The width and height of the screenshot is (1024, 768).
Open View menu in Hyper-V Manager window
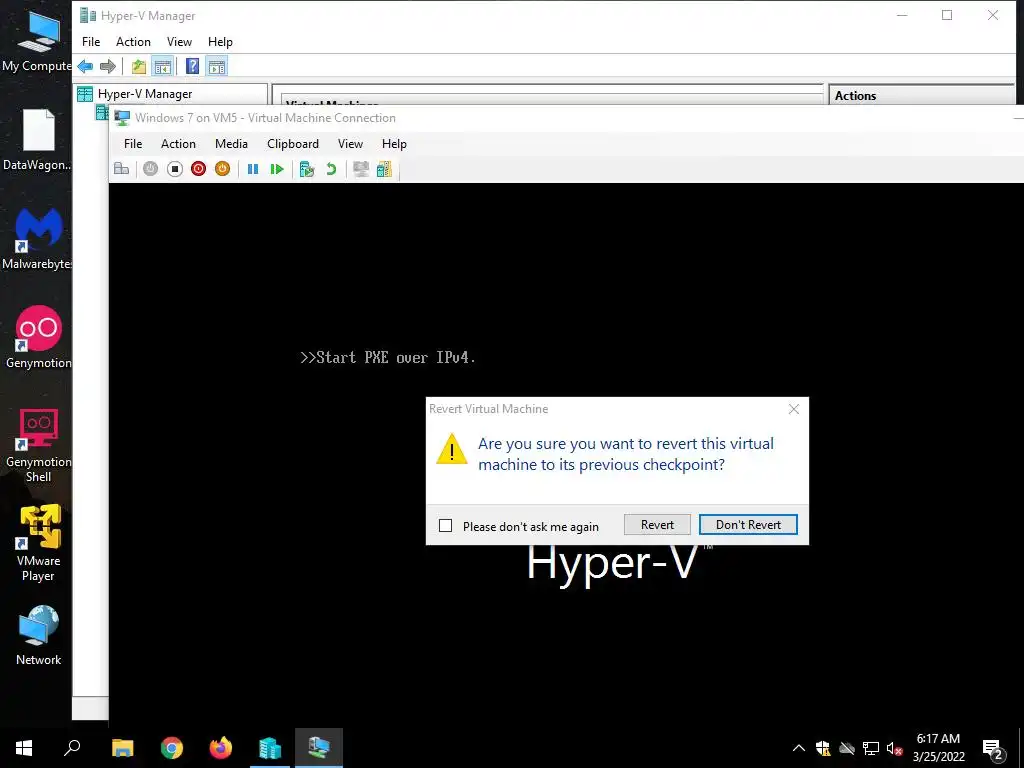(179, 42)
